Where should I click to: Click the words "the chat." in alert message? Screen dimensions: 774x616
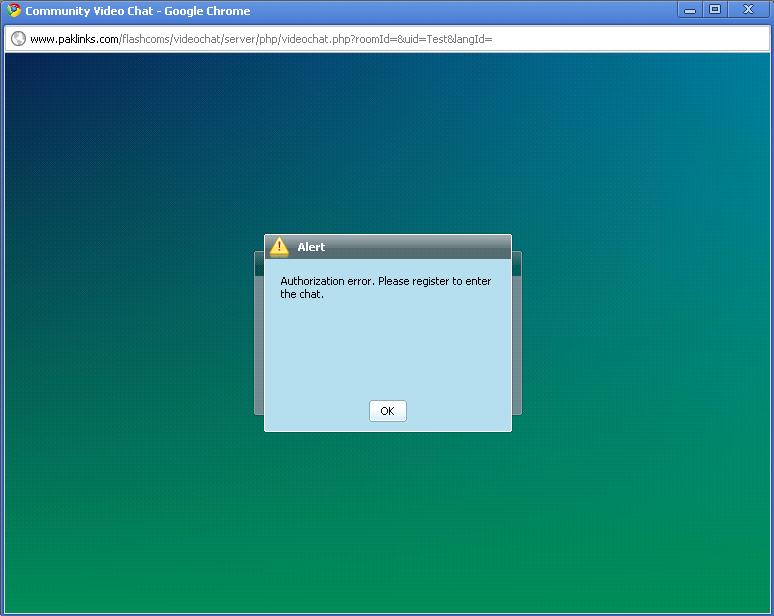(x=302, y=294)
